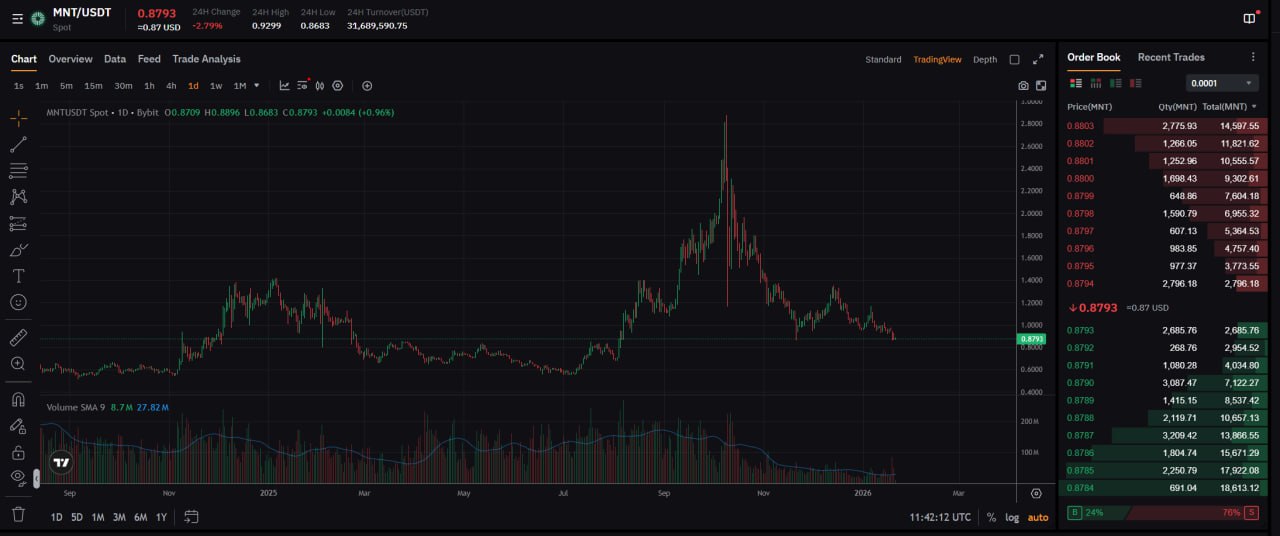Activate the magnet snap mode
This screenshot has height=536, width=1280.
pos(18,400)
